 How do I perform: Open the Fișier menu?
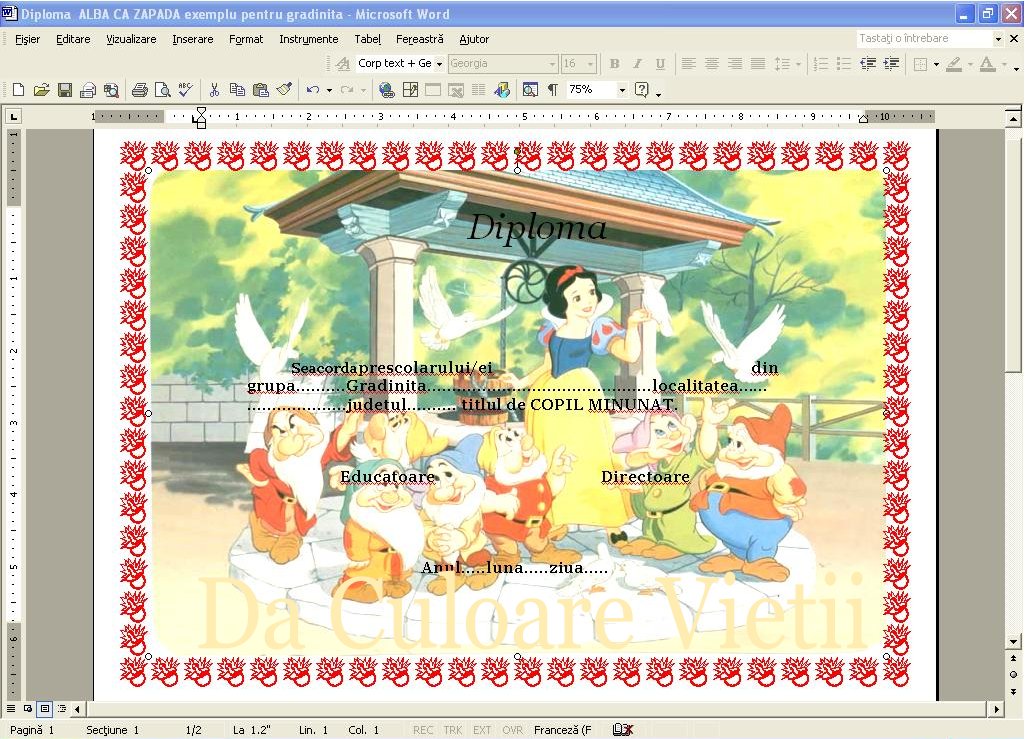click(x=27, y=39)
